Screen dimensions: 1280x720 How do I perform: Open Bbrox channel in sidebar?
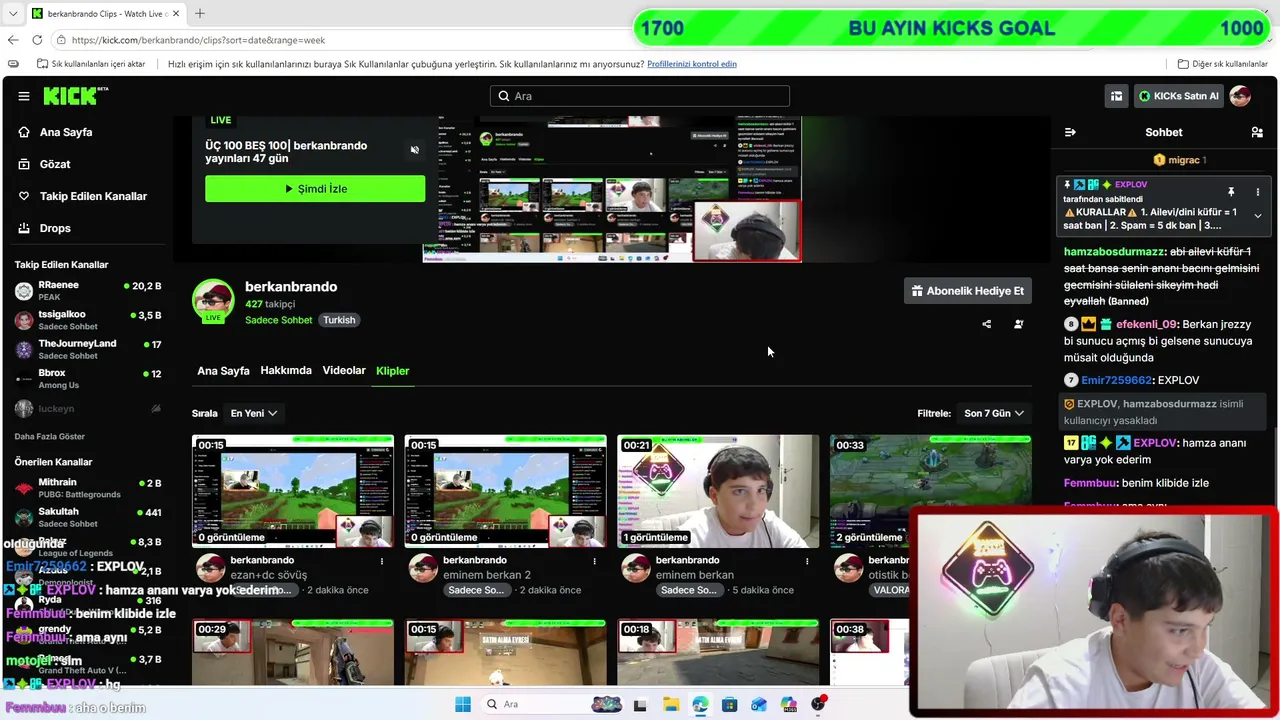pyautogui.click(x=88, y=379)
